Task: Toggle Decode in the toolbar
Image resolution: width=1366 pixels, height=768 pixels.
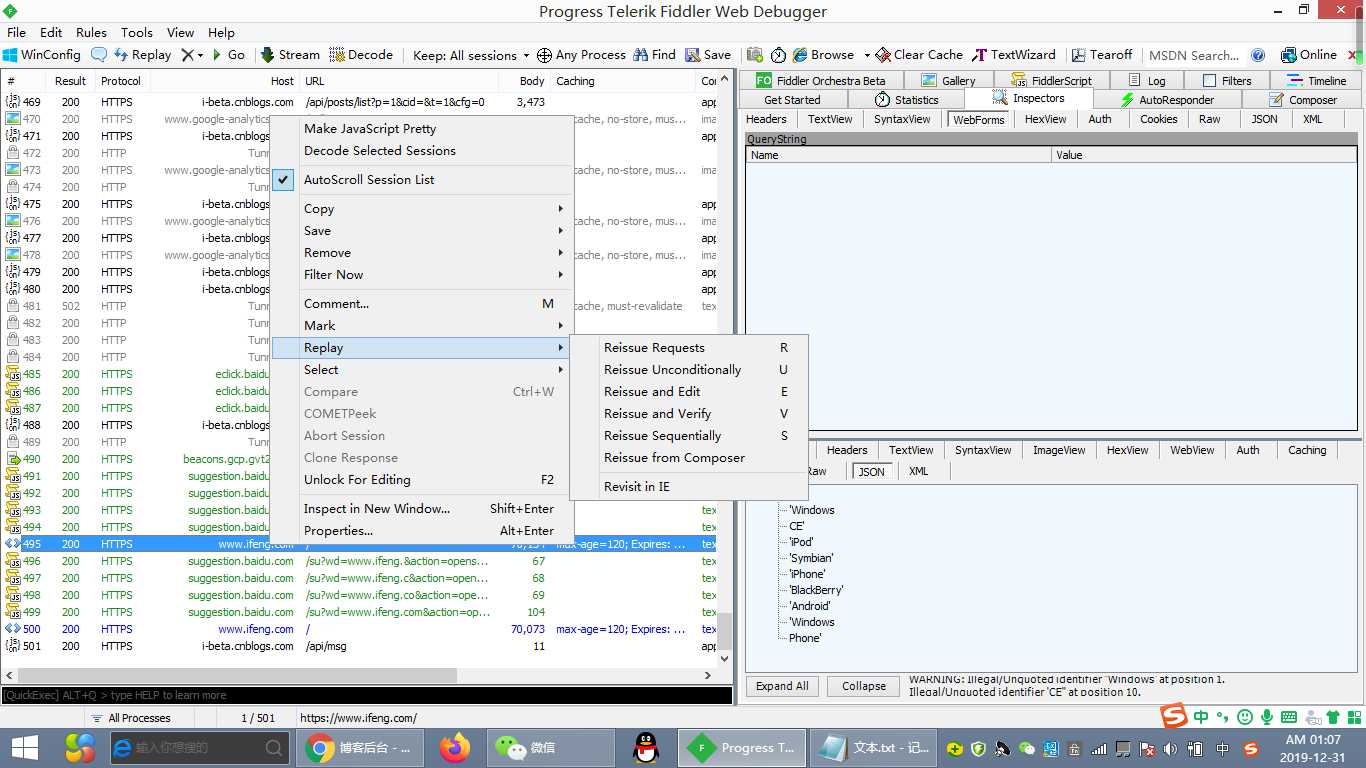Action: tap(362, 55)
